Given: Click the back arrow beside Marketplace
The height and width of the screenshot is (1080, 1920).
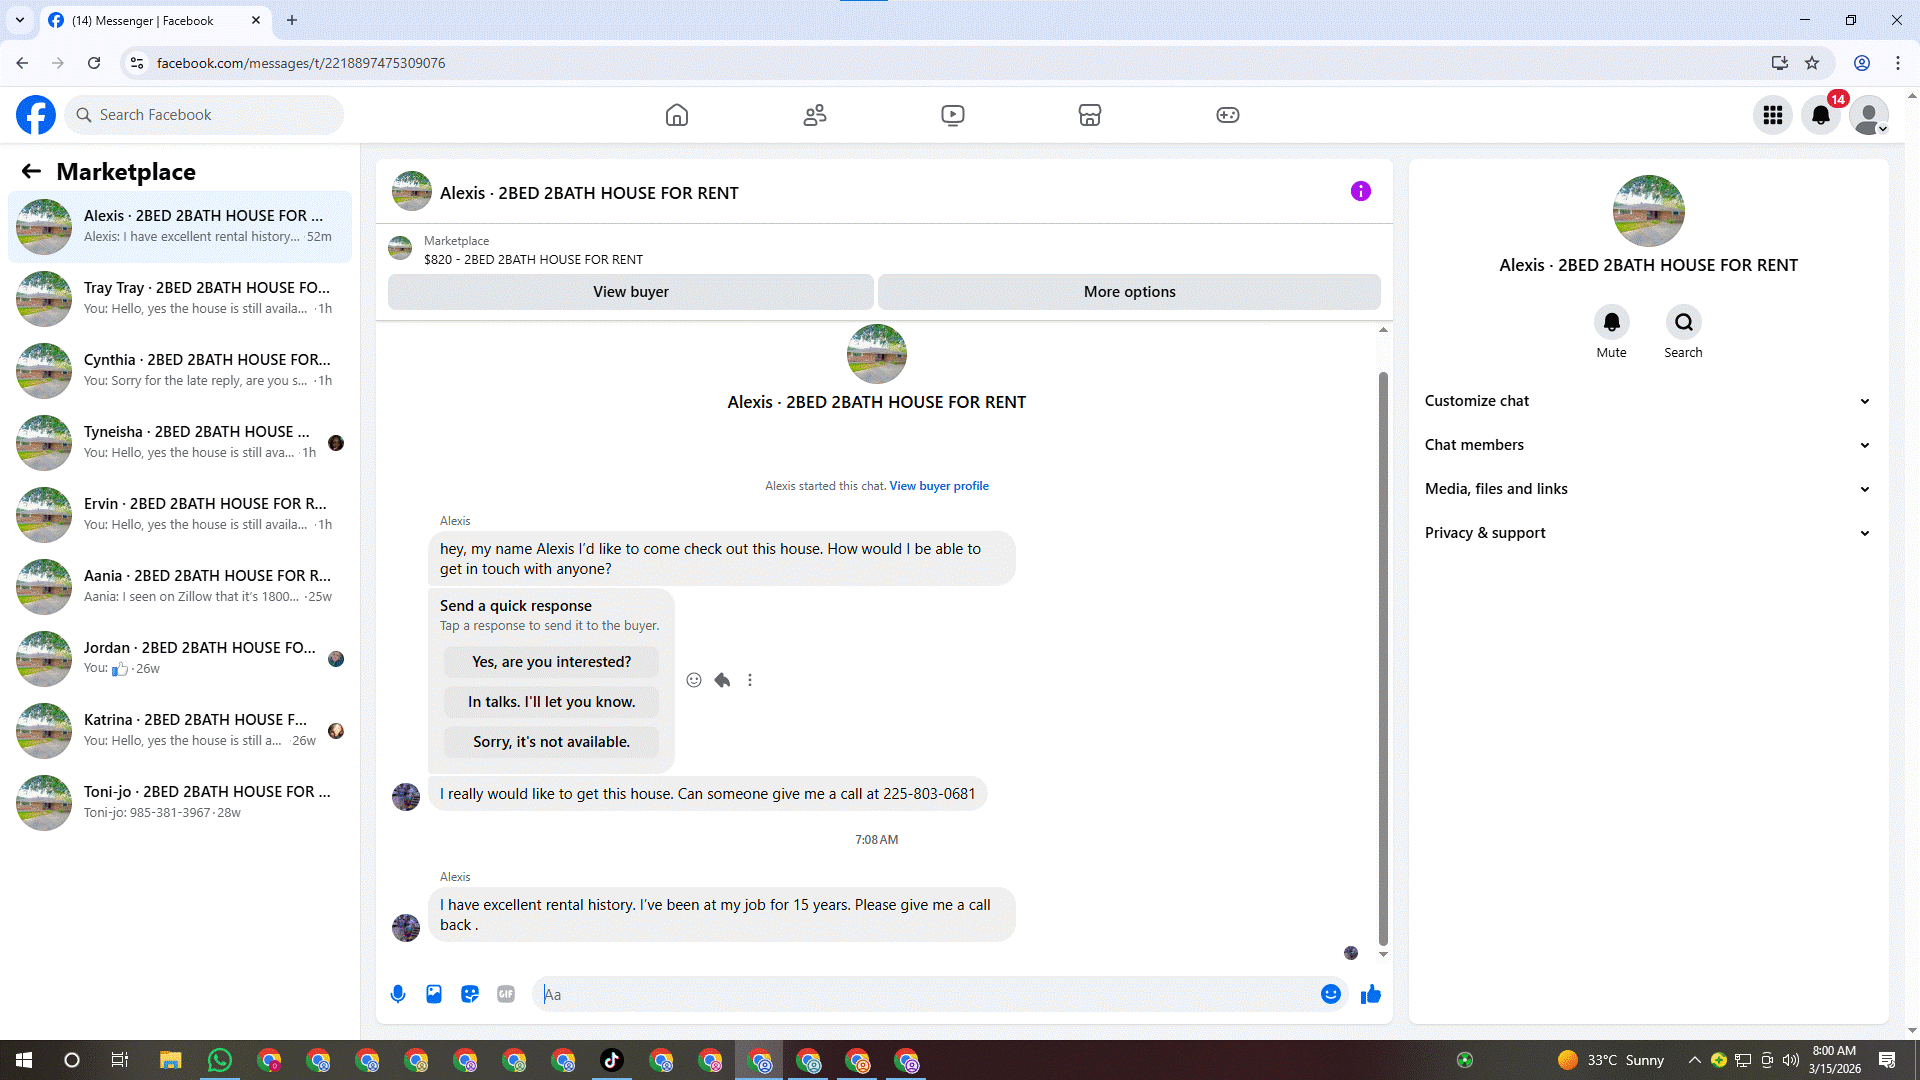Looking at the screenshot, I should (x=31, y=171).
